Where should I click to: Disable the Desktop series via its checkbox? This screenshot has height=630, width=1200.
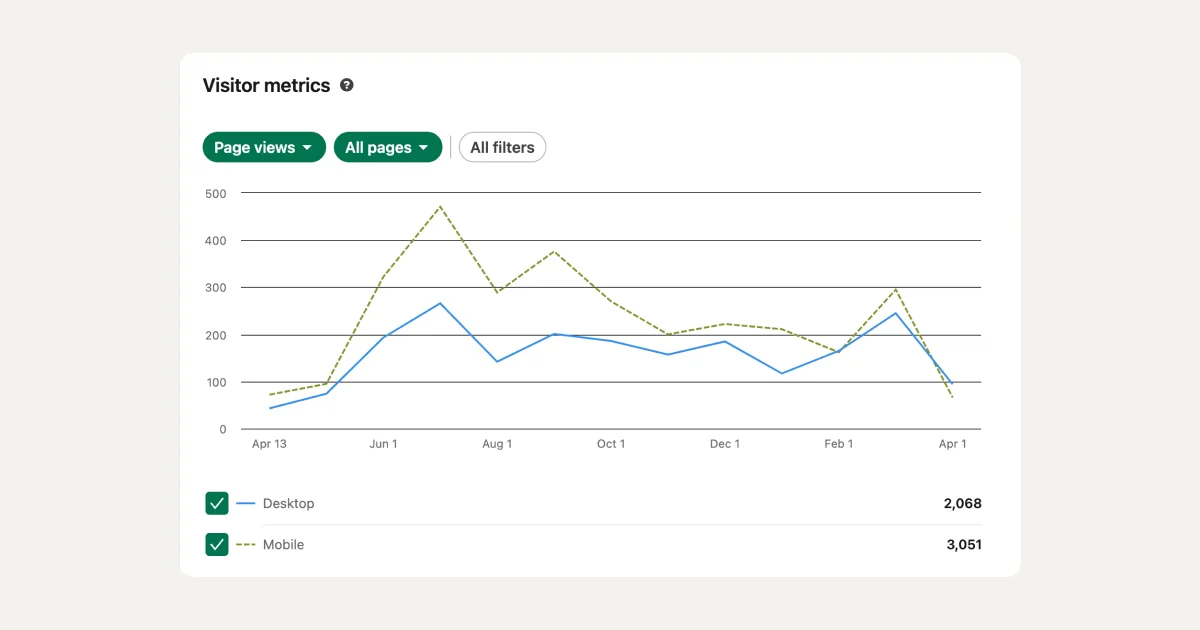click(x=217, y=503)
